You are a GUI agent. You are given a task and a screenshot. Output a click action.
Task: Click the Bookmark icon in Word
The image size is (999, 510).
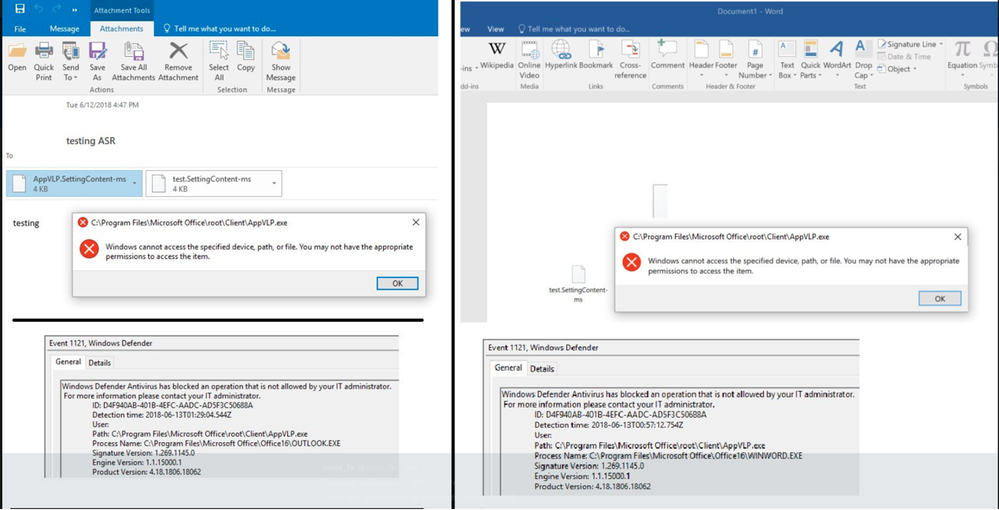click(596, 49)
